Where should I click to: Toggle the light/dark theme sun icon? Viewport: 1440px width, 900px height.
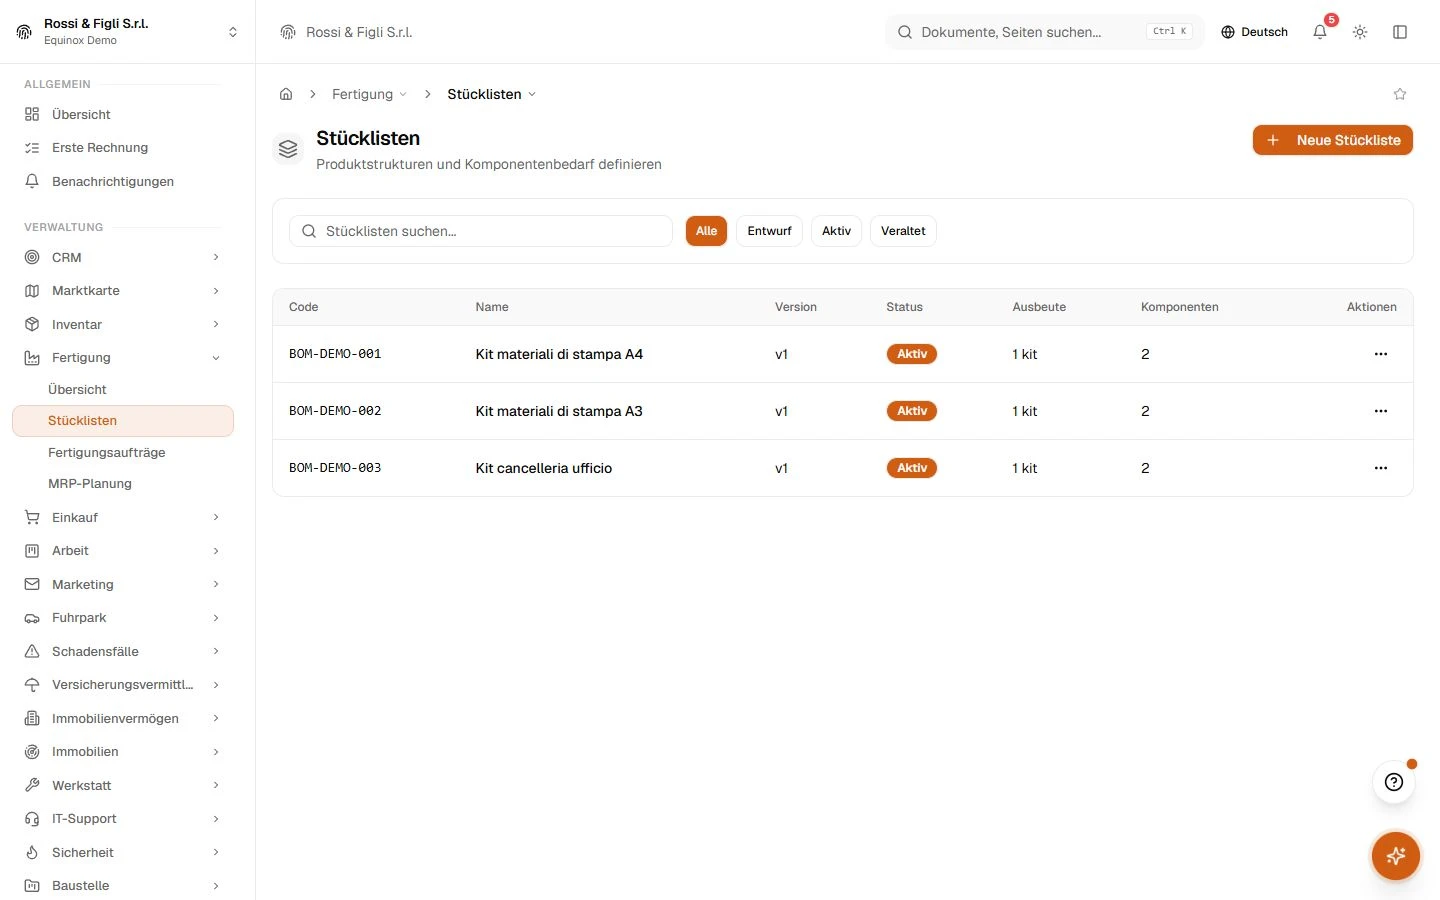click(x=1360, y=32)
